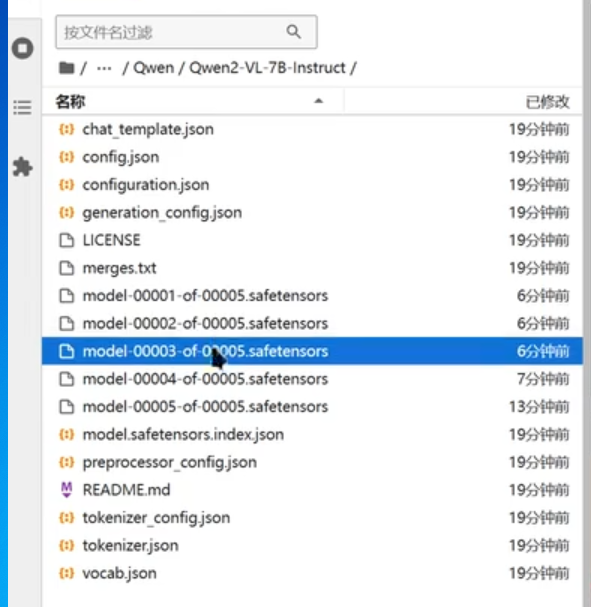Click 7分钟前 modified time of model-00004
This screenshot has height=607, width=591.
point(543,379)
